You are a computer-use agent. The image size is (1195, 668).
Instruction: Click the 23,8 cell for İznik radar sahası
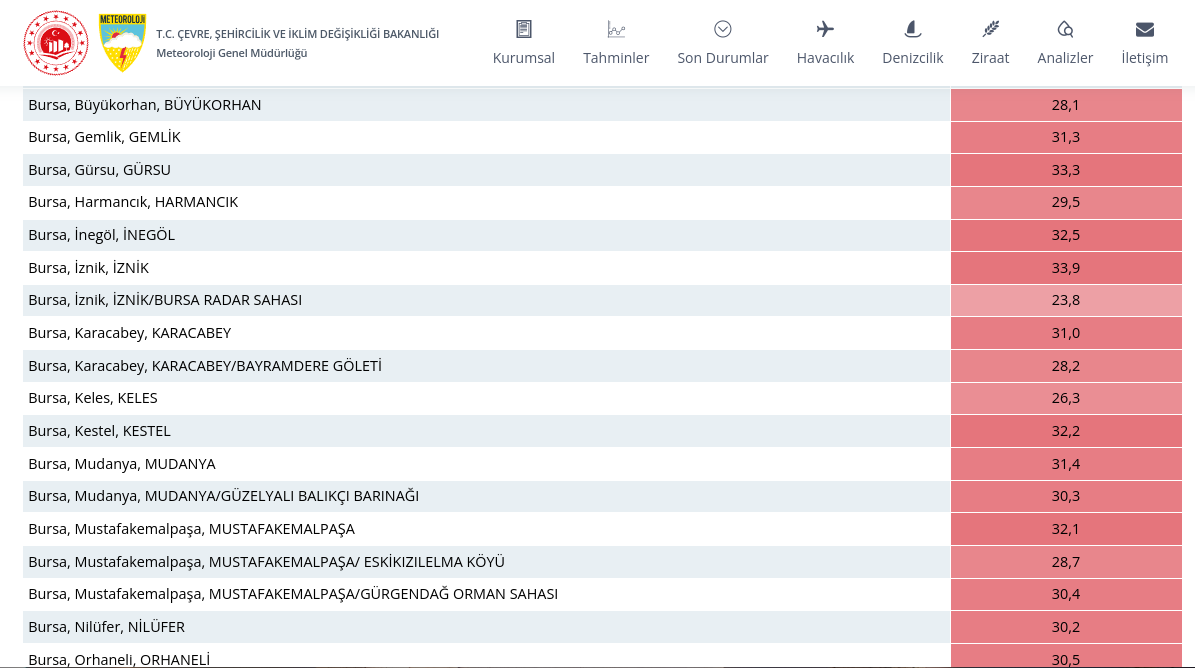1065,300
